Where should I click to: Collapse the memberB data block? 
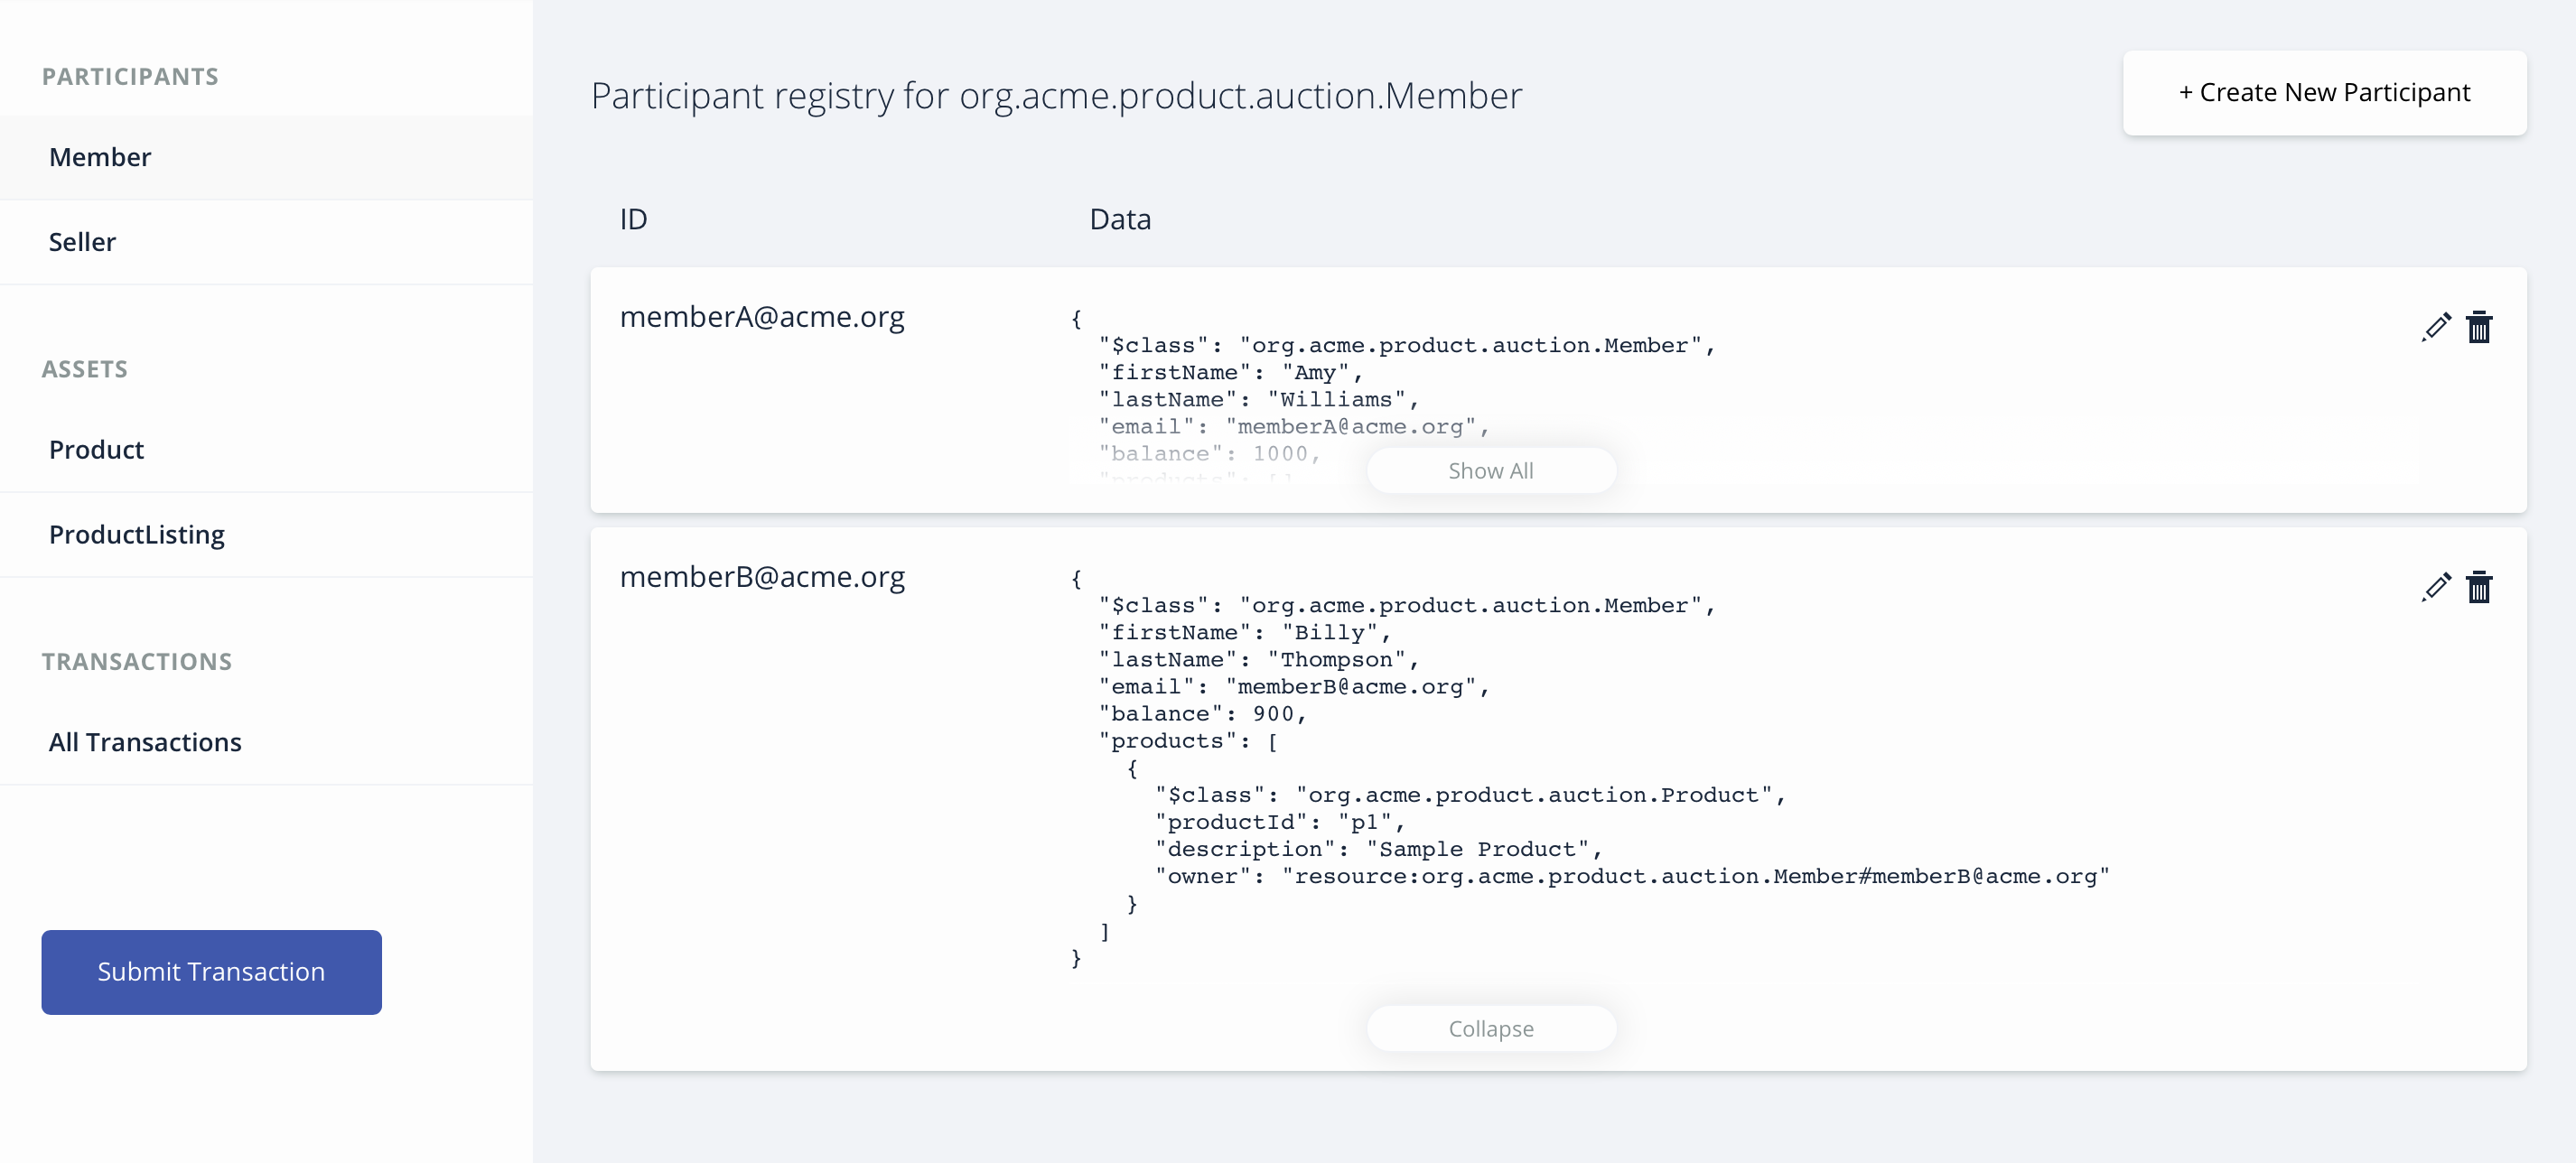point(1490,1029)
